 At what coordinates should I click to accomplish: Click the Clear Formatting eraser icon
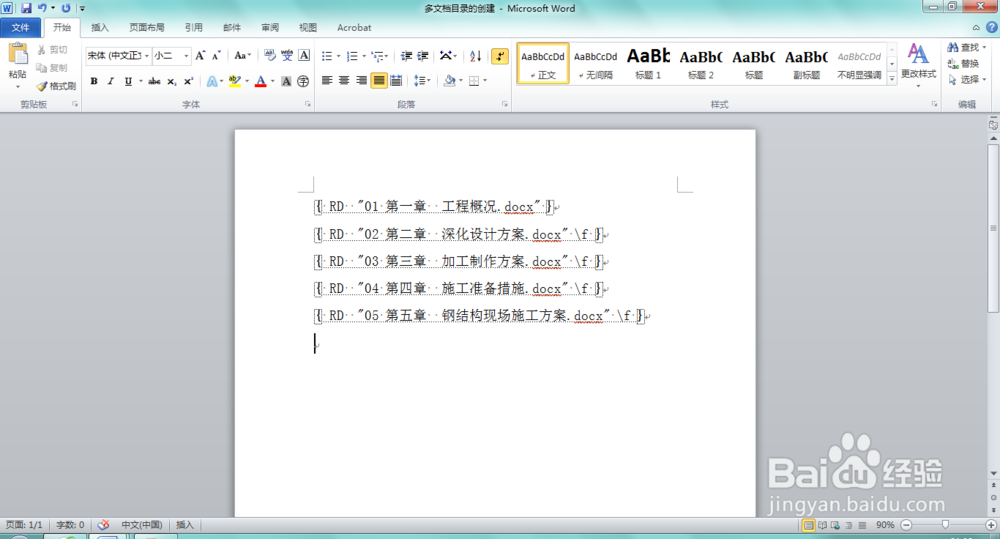(x=270, y=55)
